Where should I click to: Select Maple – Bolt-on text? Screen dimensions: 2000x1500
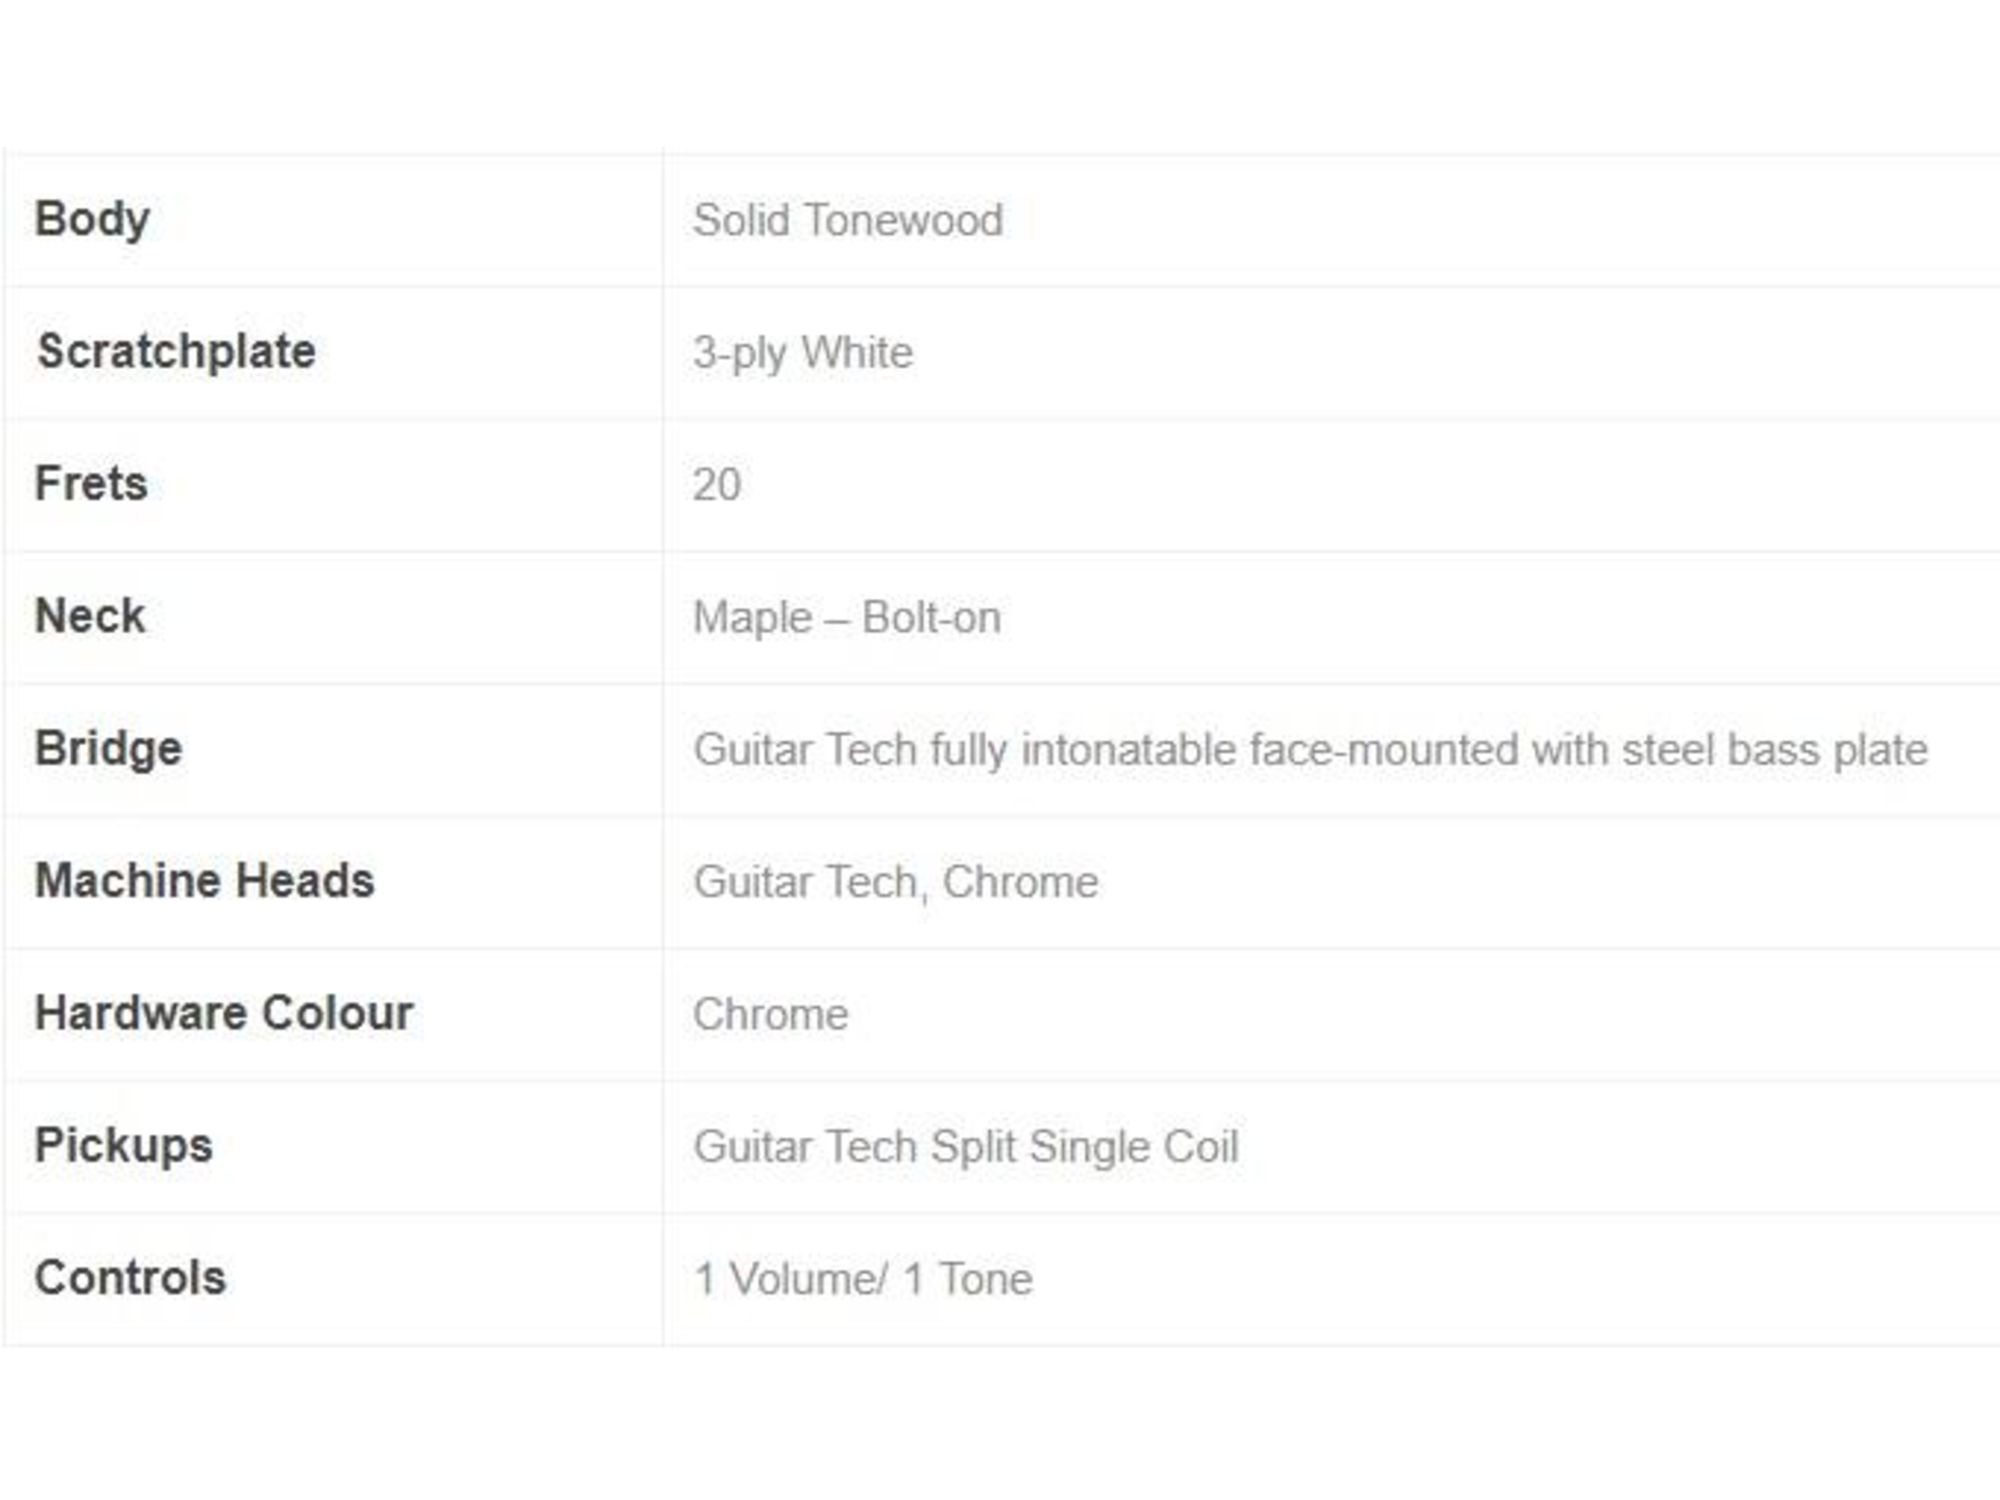click(847, 618)
